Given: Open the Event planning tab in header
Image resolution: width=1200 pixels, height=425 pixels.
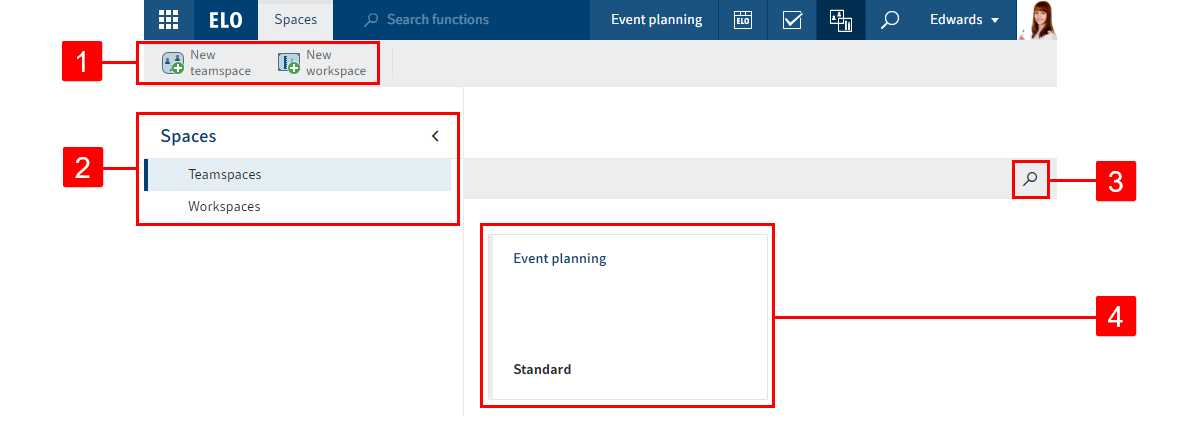Looking at the screenshot, I should pos(656,20).
